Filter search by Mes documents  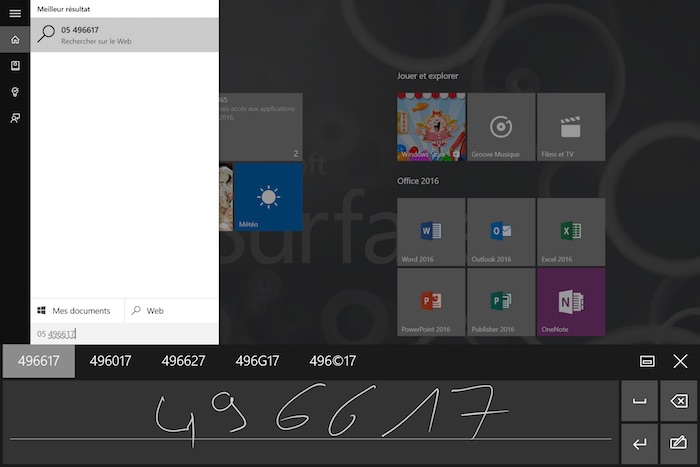(77, 311)
